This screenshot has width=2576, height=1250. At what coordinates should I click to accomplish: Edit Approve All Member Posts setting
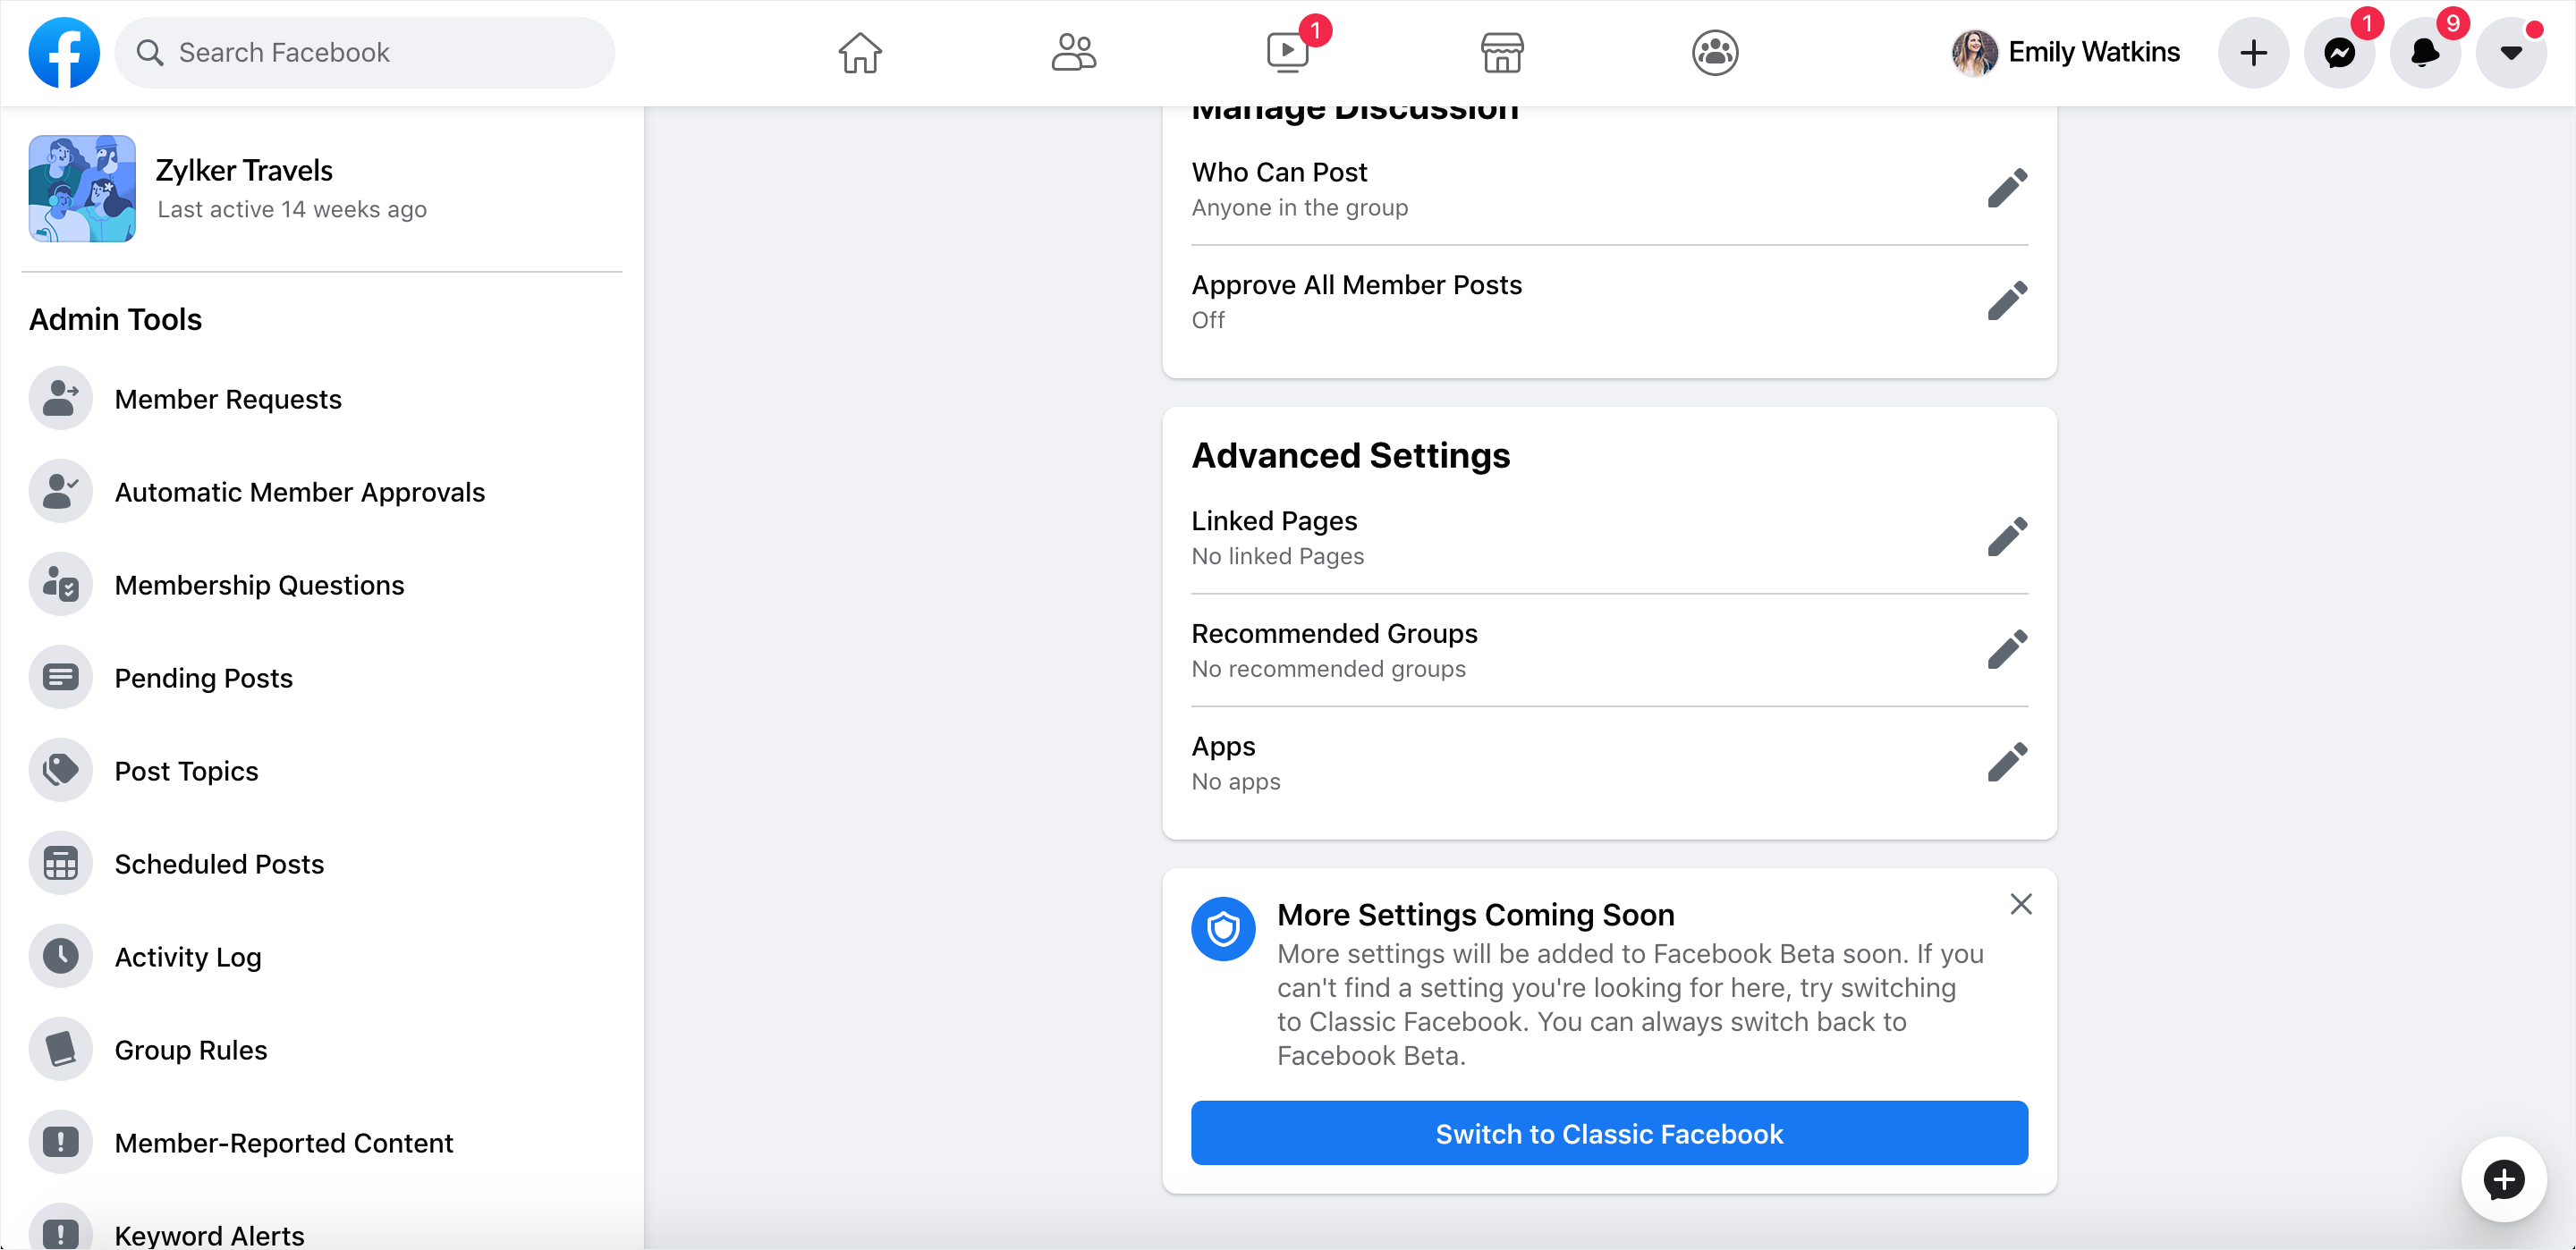point(2006,301)
